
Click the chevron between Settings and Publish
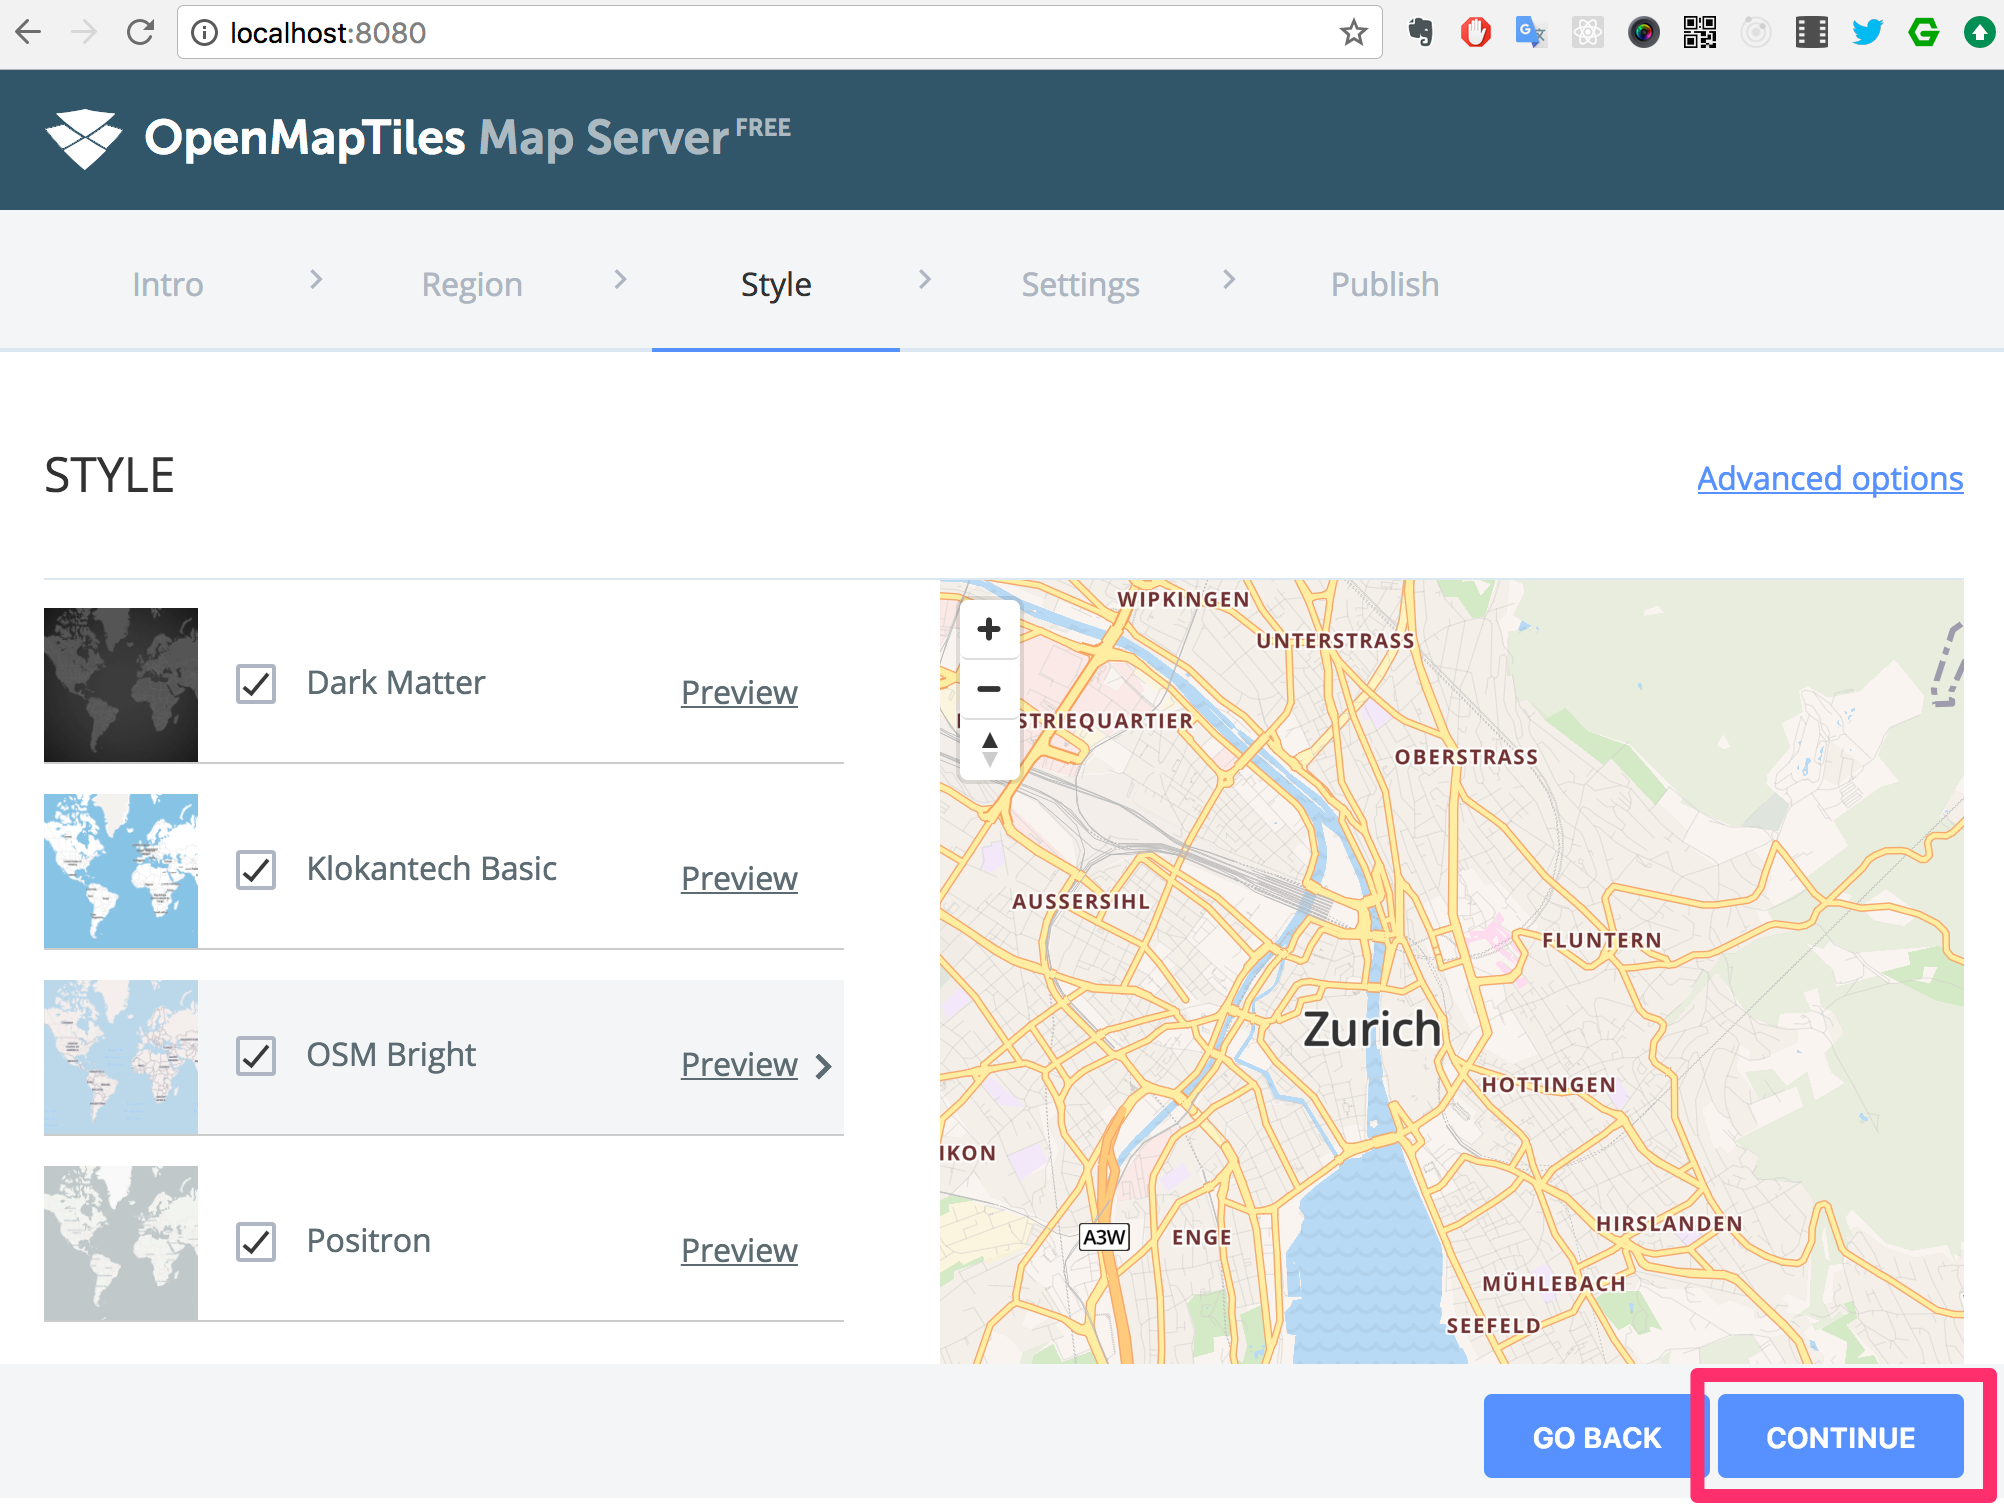click(x=1229, y=280)
